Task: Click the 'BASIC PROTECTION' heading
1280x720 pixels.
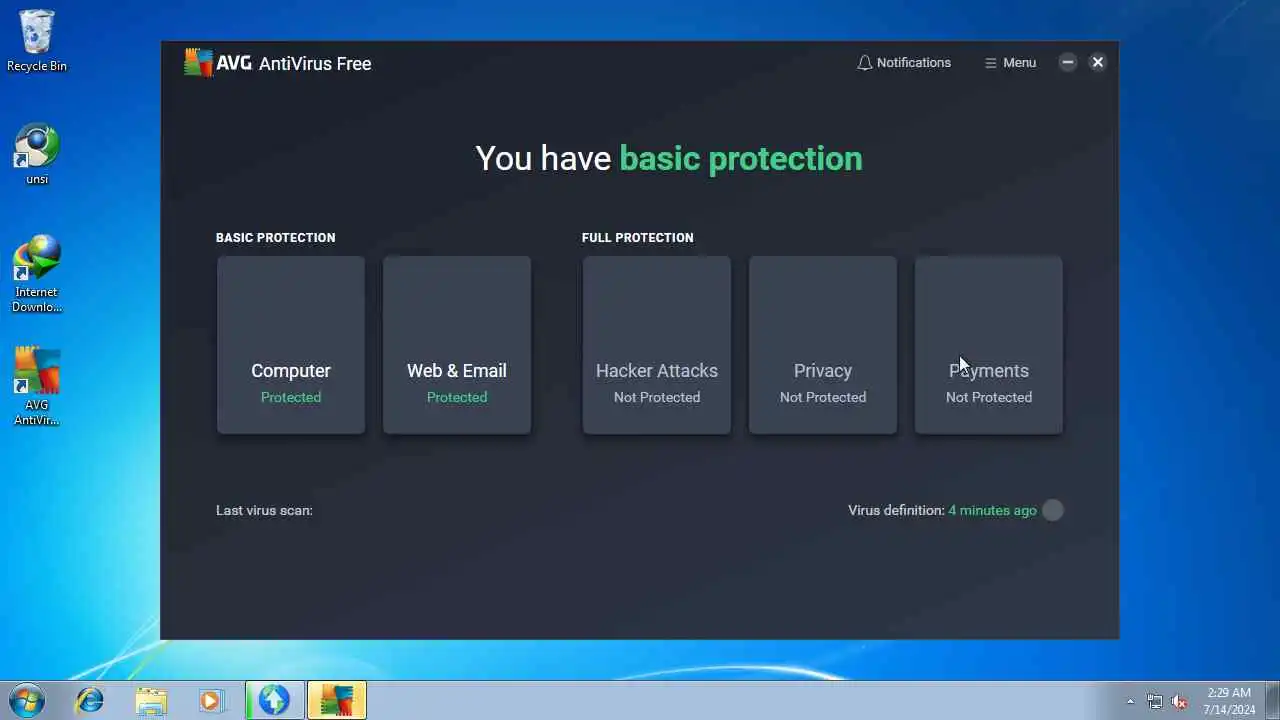Action: [x=276, y=237]
